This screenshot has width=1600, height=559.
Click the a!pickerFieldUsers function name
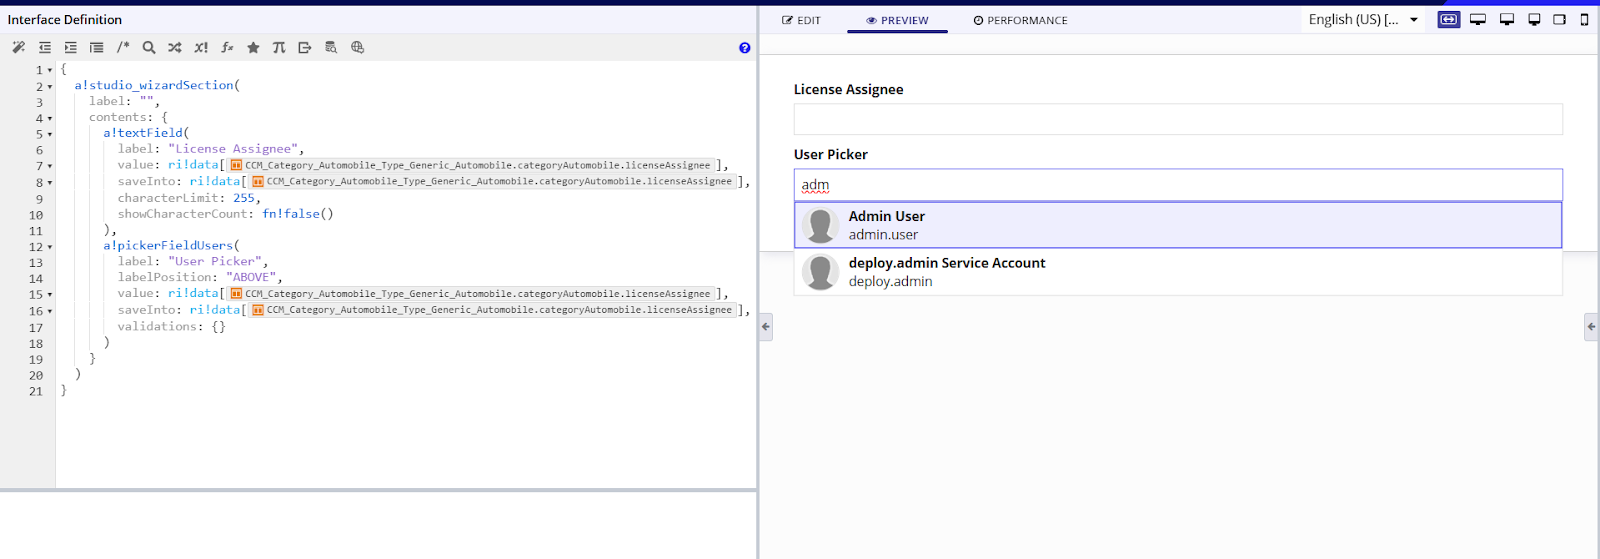168,245
